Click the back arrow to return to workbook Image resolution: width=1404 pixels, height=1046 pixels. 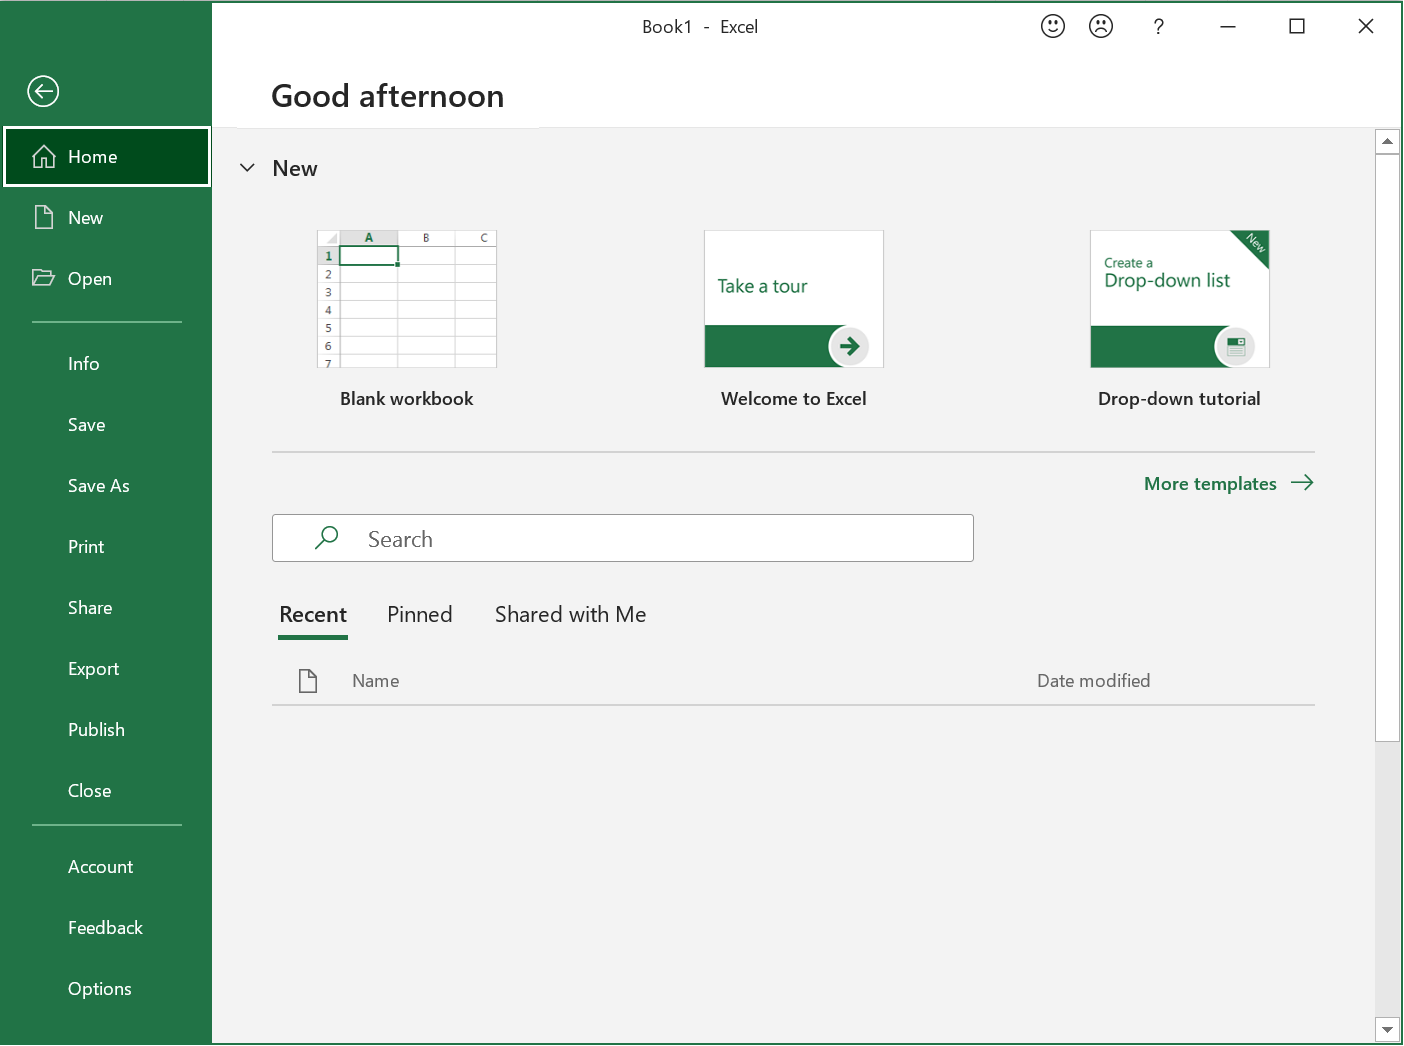point(43,92)
